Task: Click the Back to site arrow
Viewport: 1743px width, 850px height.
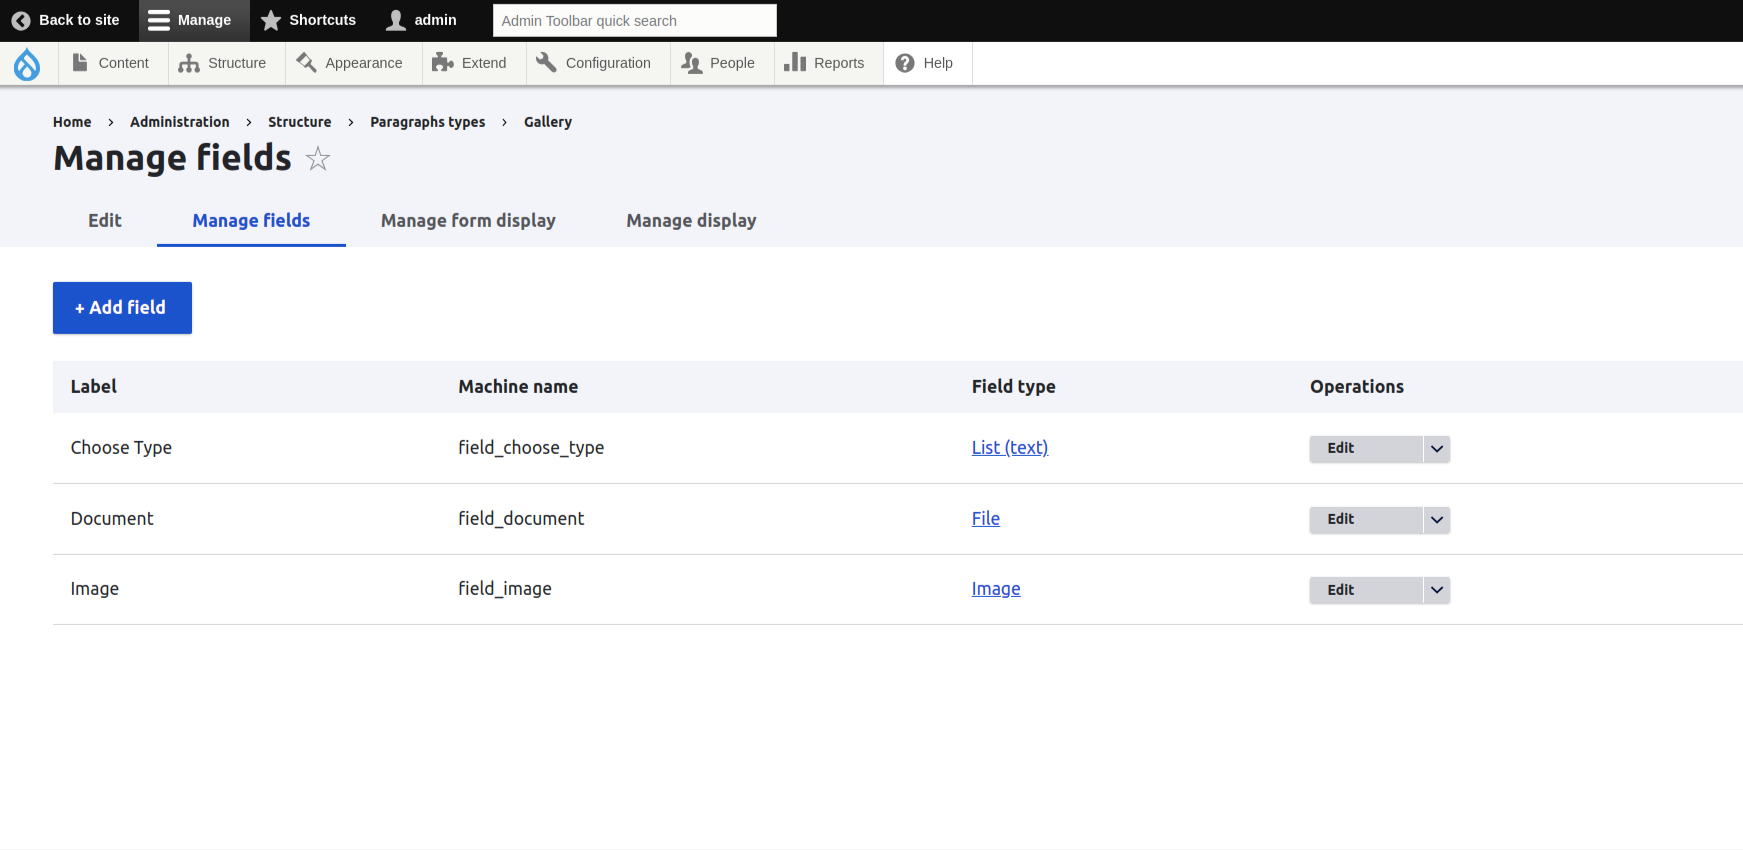Action: click(21, 20)
